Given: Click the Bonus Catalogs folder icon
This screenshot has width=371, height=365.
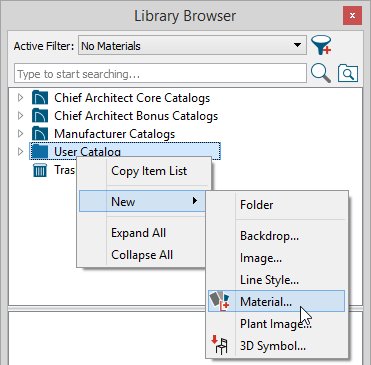Looking at the screenshot, I should (40, 116).
